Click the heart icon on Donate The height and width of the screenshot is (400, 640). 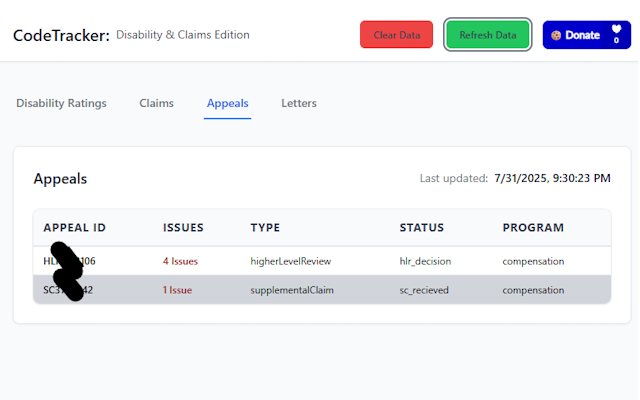coord(616,29)
